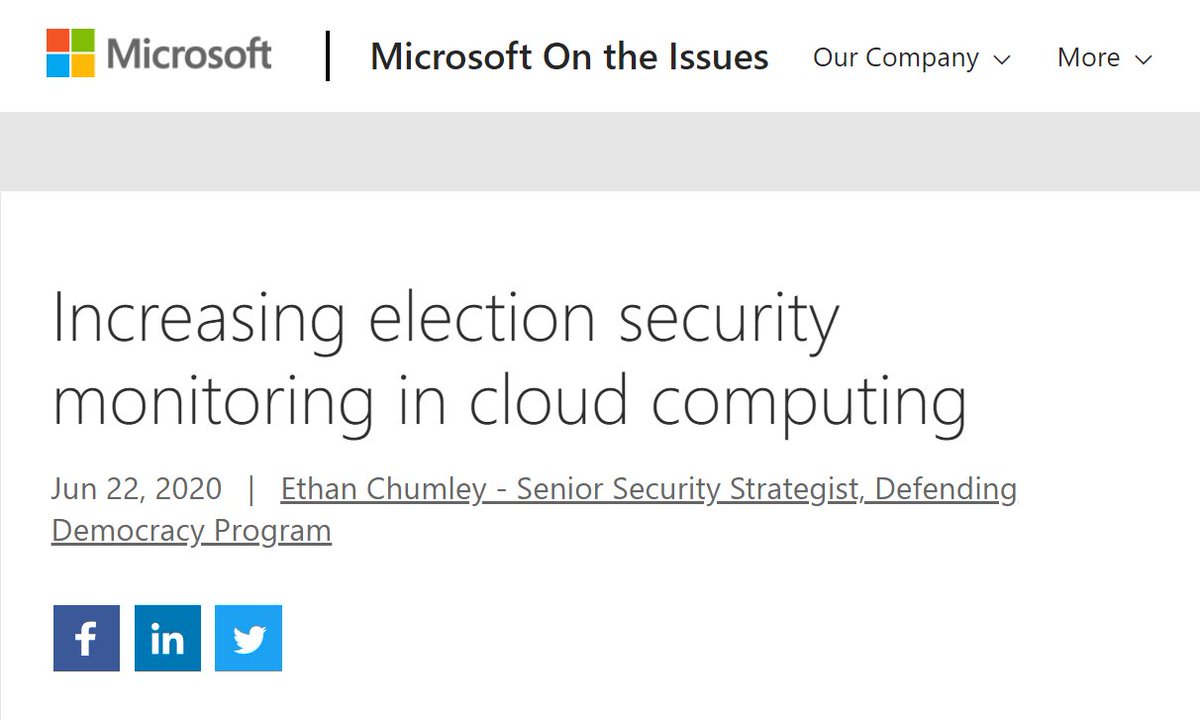
Task: Click the blue square of Microsoft logo
Action: click(x=57, y=66)
